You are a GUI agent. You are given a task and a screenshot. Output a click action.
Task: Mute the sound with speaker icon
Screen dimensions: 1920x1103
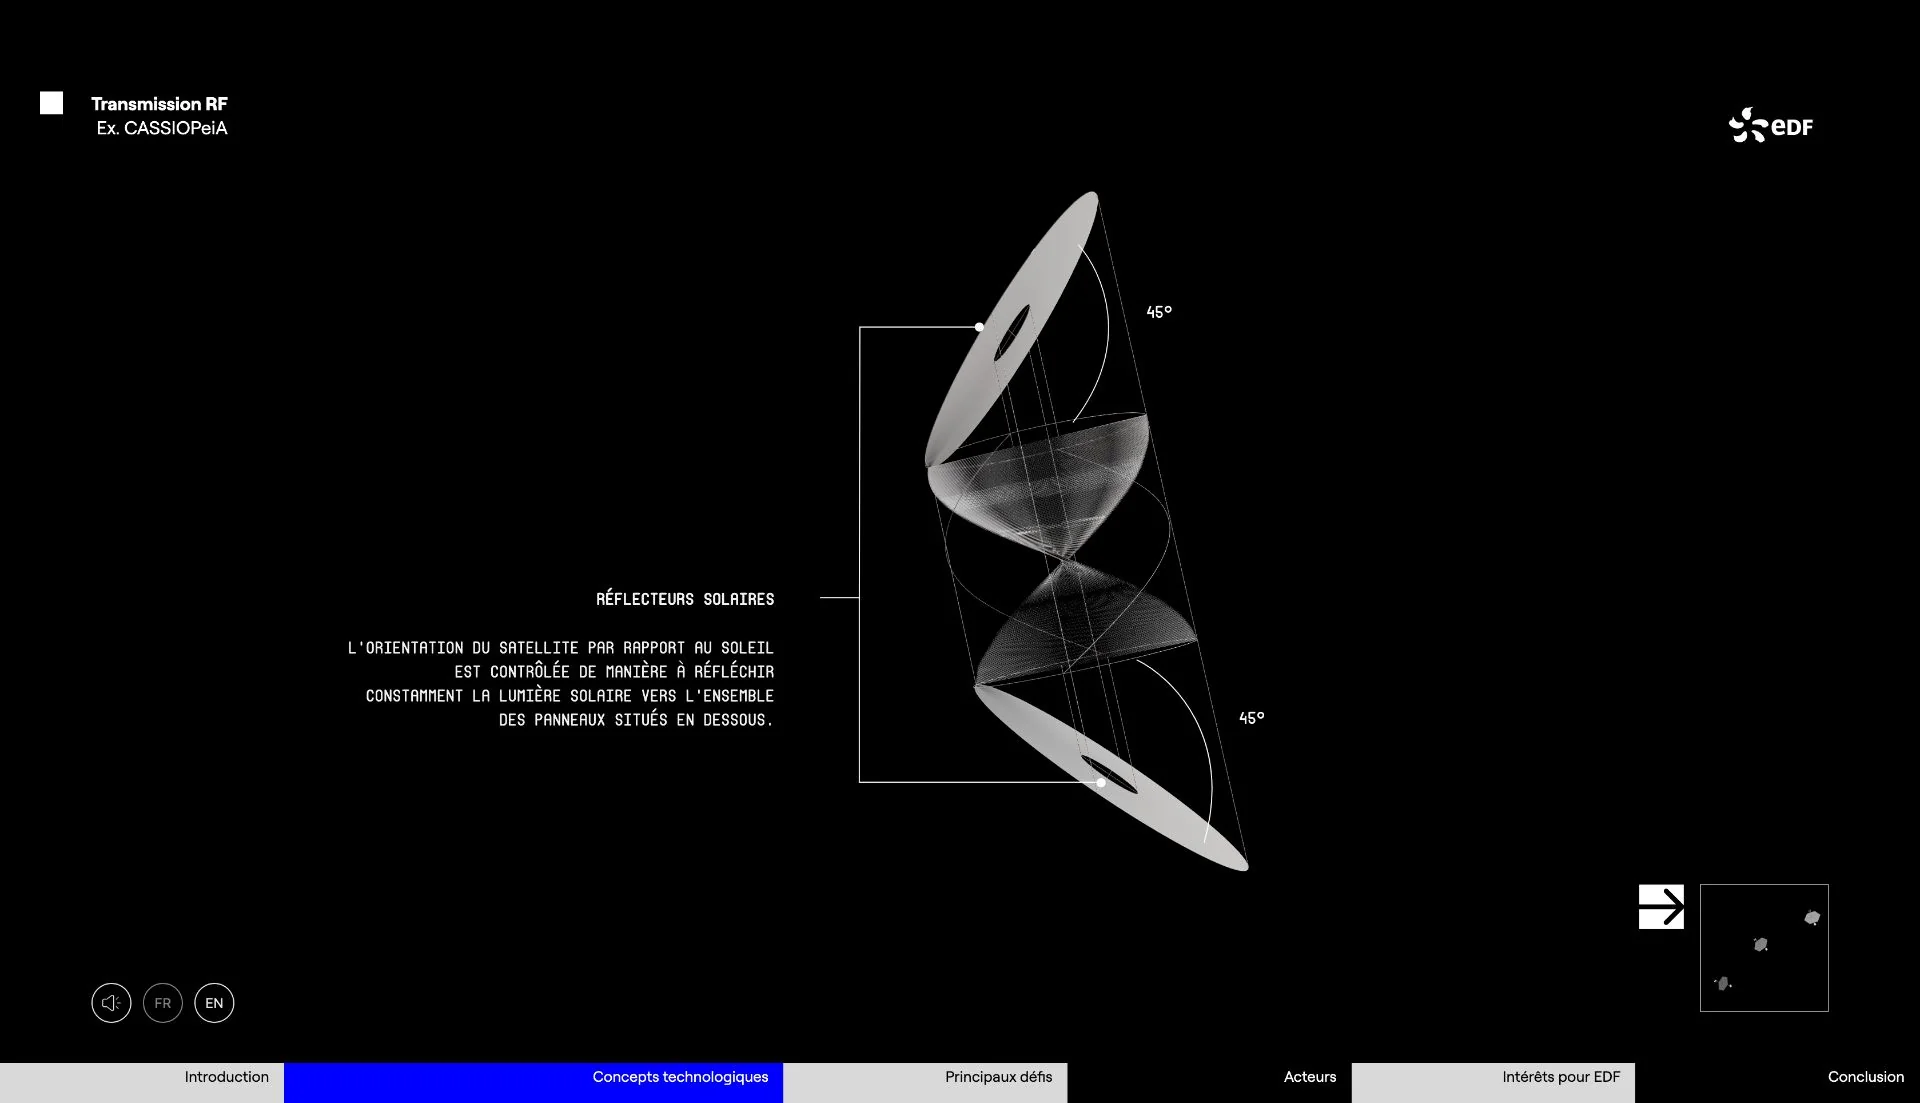pos(111,1003)
